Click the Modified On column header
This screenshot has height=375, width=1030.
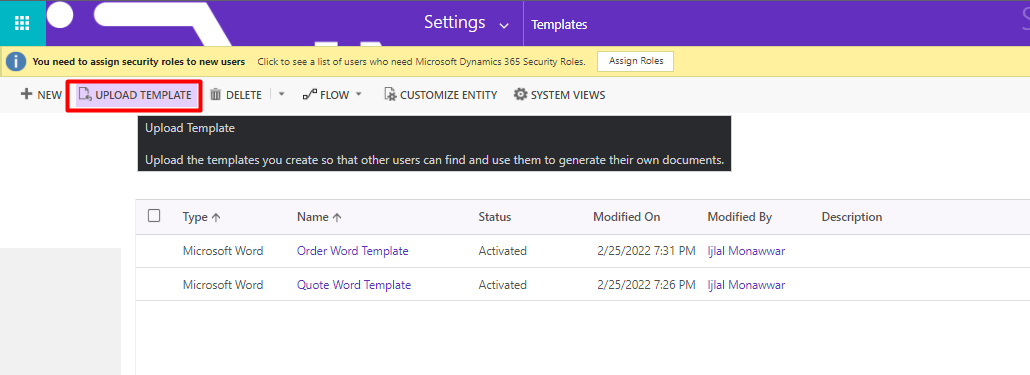[x=627, y=217]
